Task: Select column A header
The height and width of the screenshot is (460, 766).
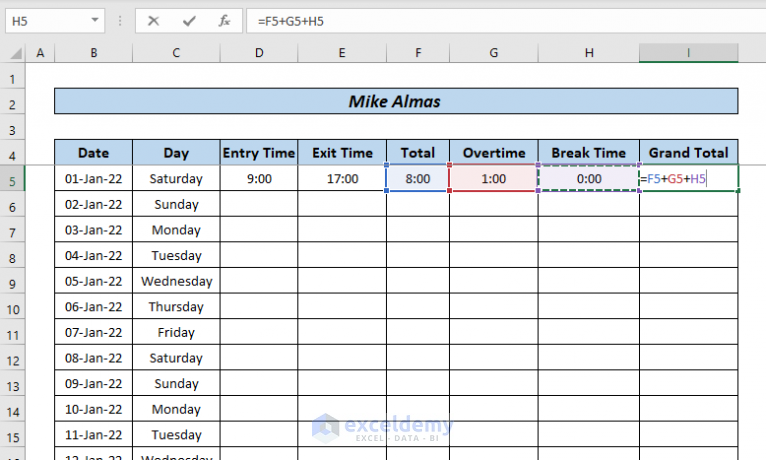Action: point(40,53)
